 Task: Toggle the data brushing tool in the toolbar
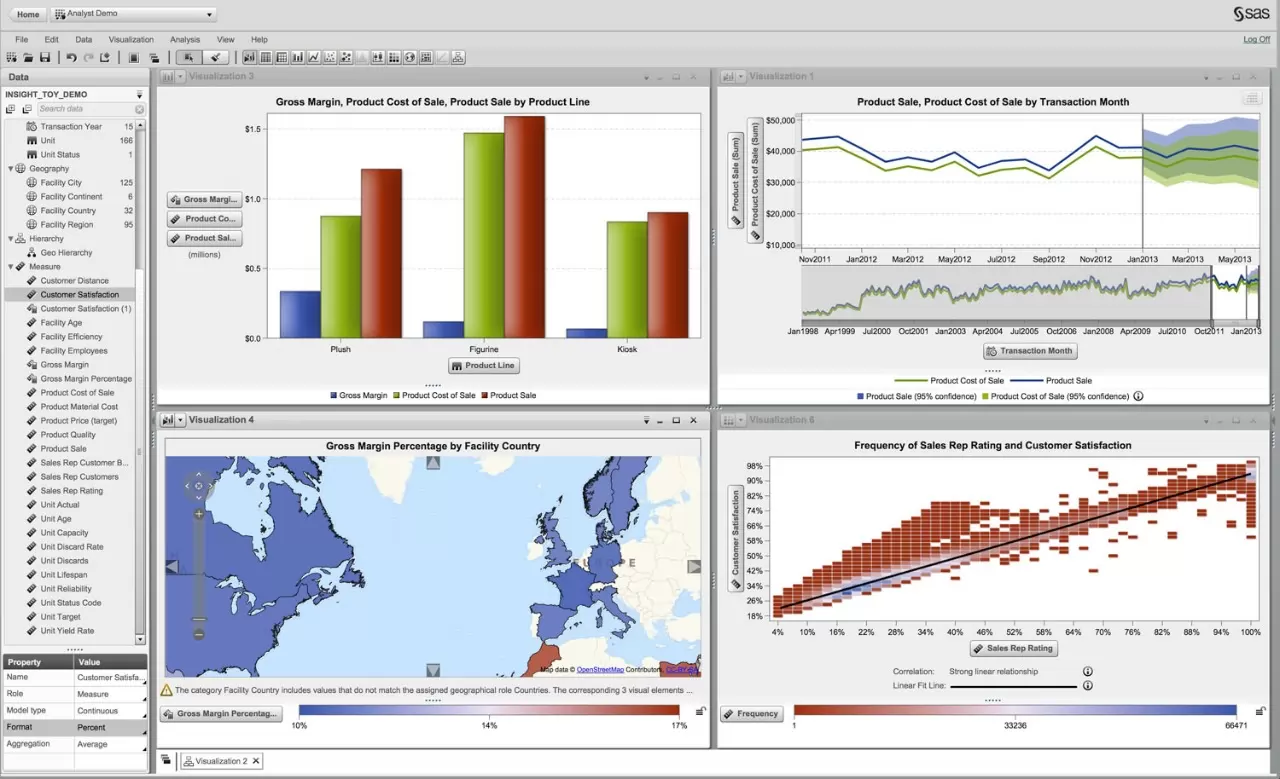215,57
